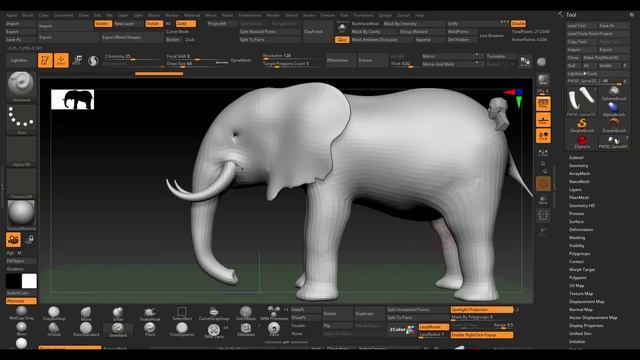This screenshot has height=360, width=640.
Task: Open the material sphere selector
Action: [x=21, y=215]
